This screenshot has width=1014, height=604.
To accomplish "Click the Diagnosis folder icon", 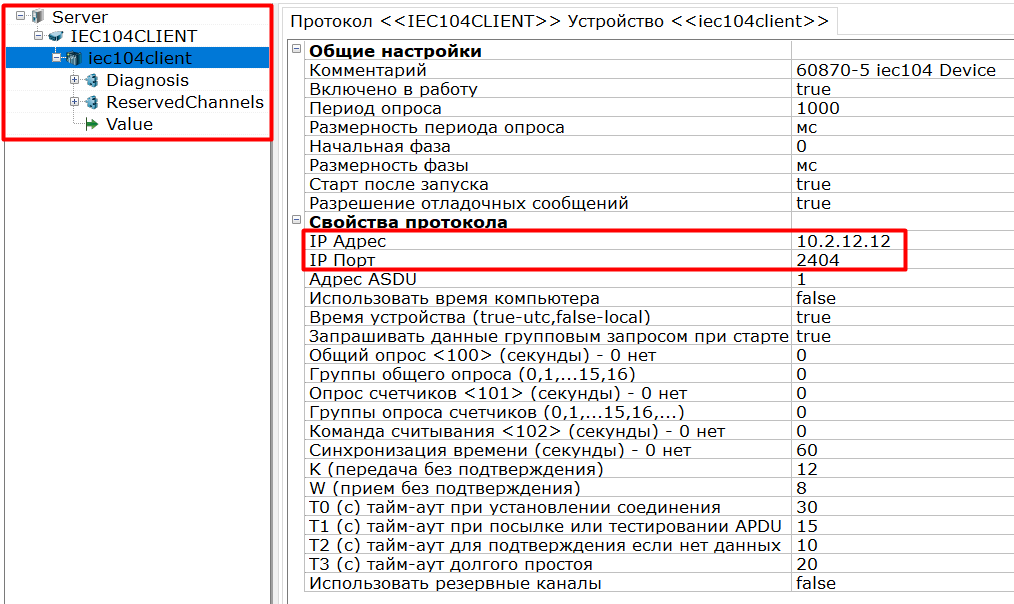I will click(x=92, y=80).
